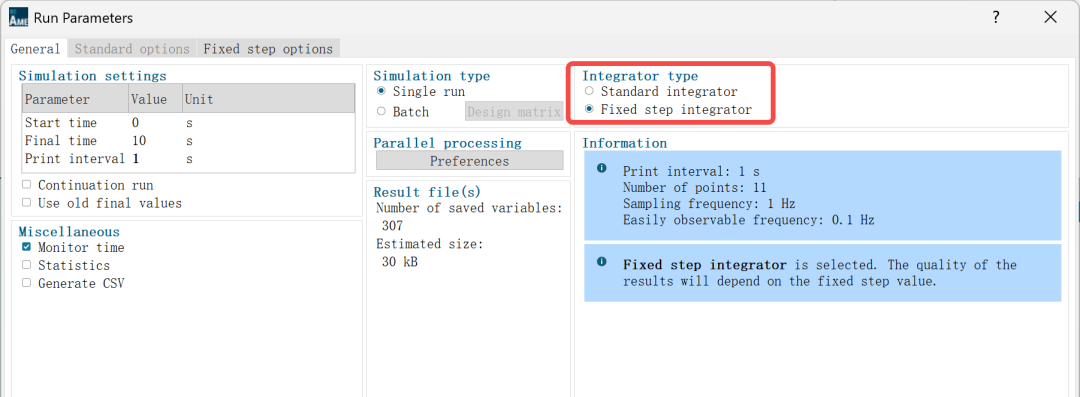
Task: Click the estimated size 30 kB
Action: (399, 262)
